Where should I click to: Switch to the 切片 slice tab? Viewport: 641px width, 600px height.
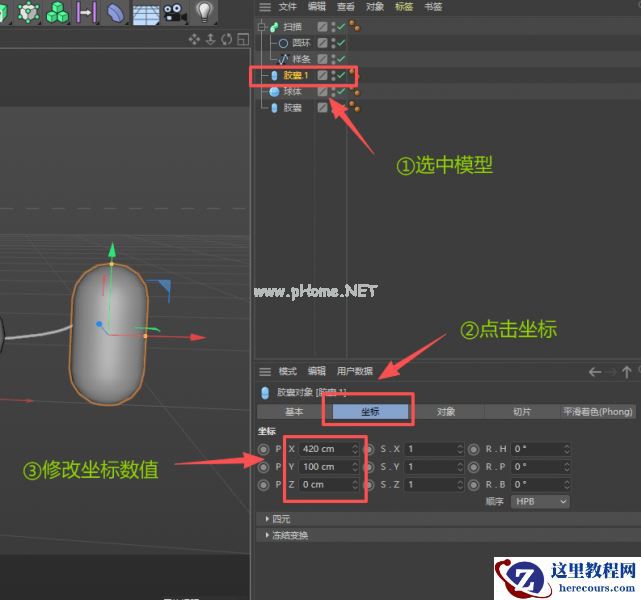click(x=522, y=412)
